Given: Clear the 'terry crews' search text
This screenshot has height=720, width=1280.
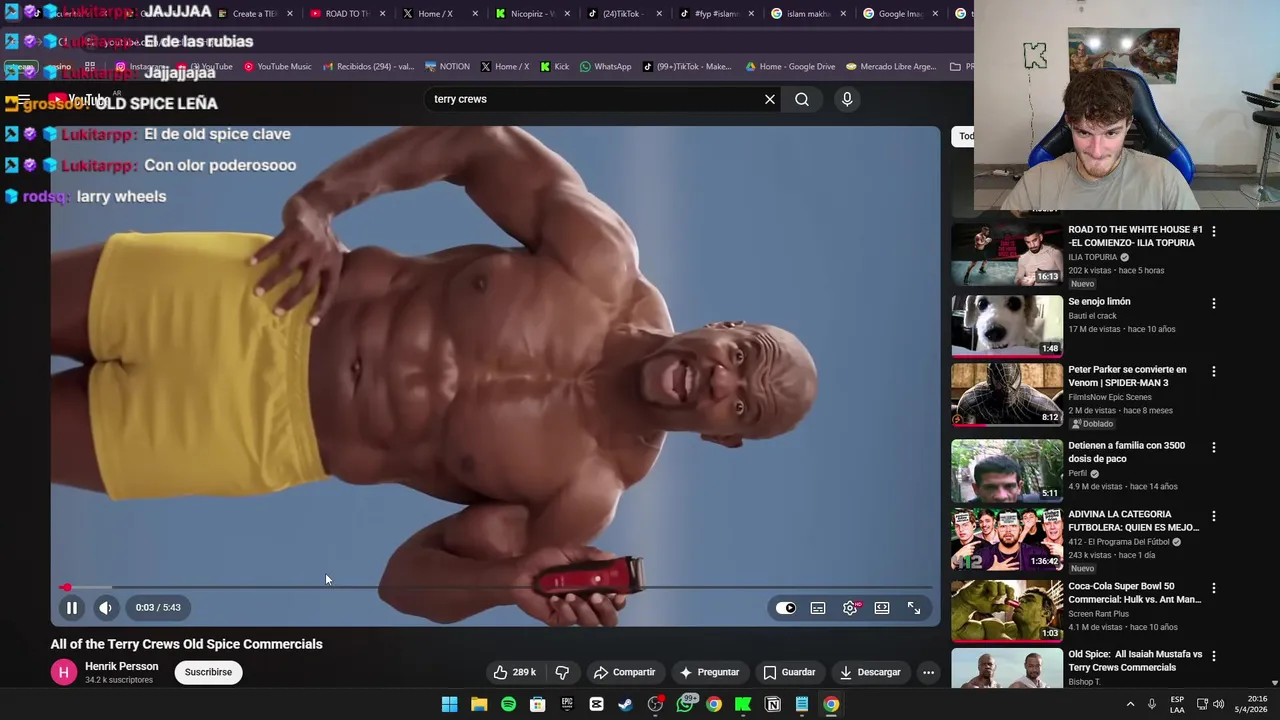Looking at the screenshot, I should point(770,99).
